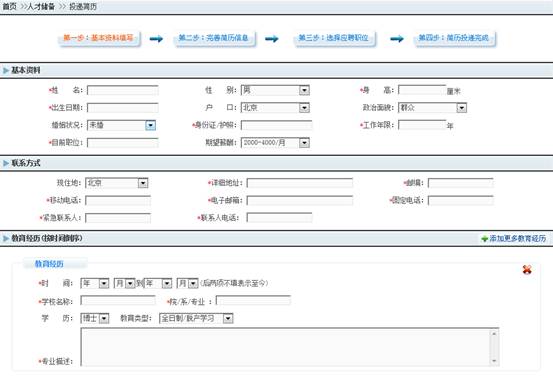Click the 教育经历 section header arrow icon

pos(6,238)
